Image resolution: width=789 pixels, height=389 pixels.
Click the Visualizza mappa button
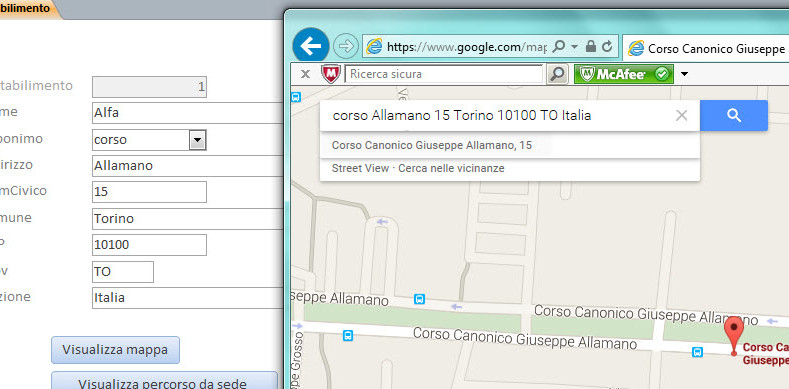pos(115,350)
